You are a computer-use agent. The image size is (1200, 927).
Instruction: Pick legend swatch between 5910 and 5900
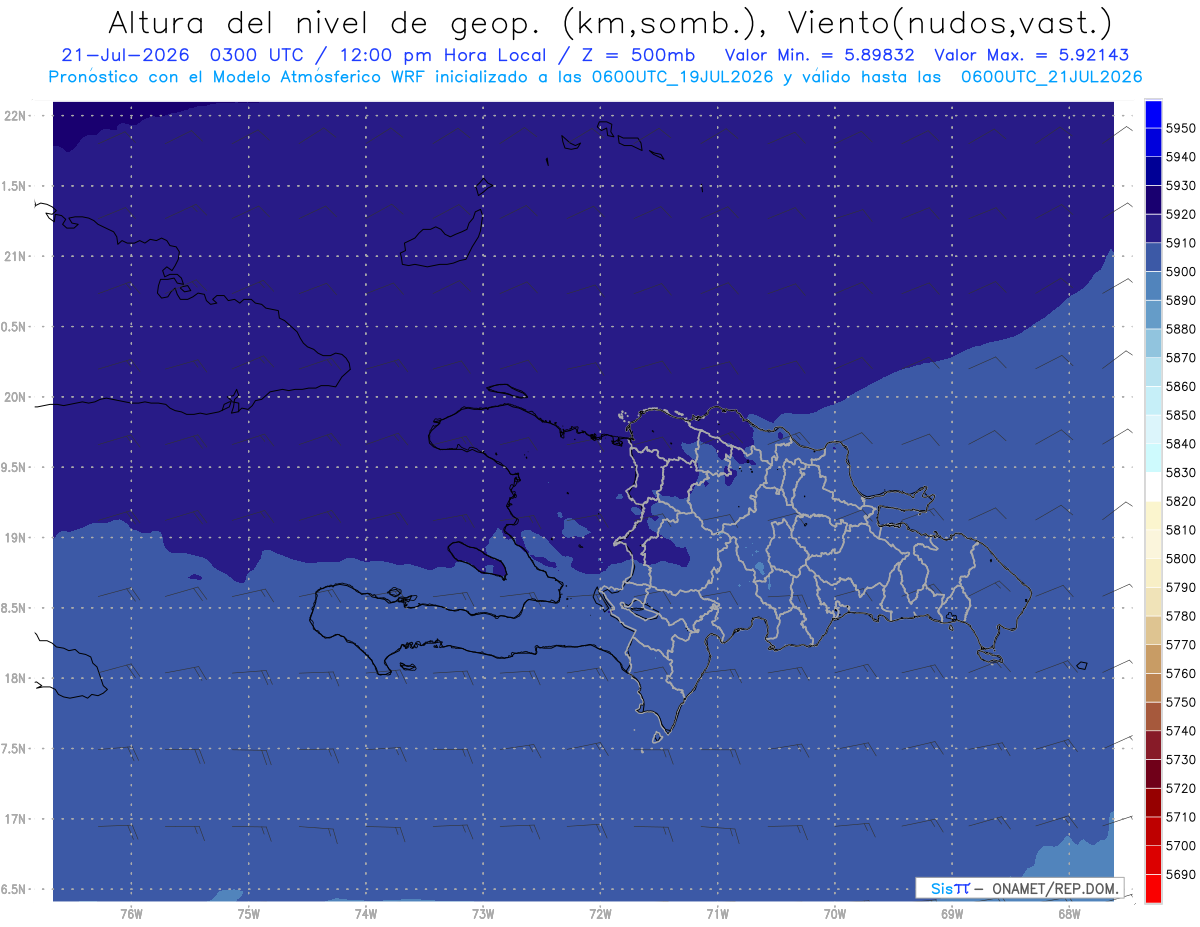point(1153,258)
